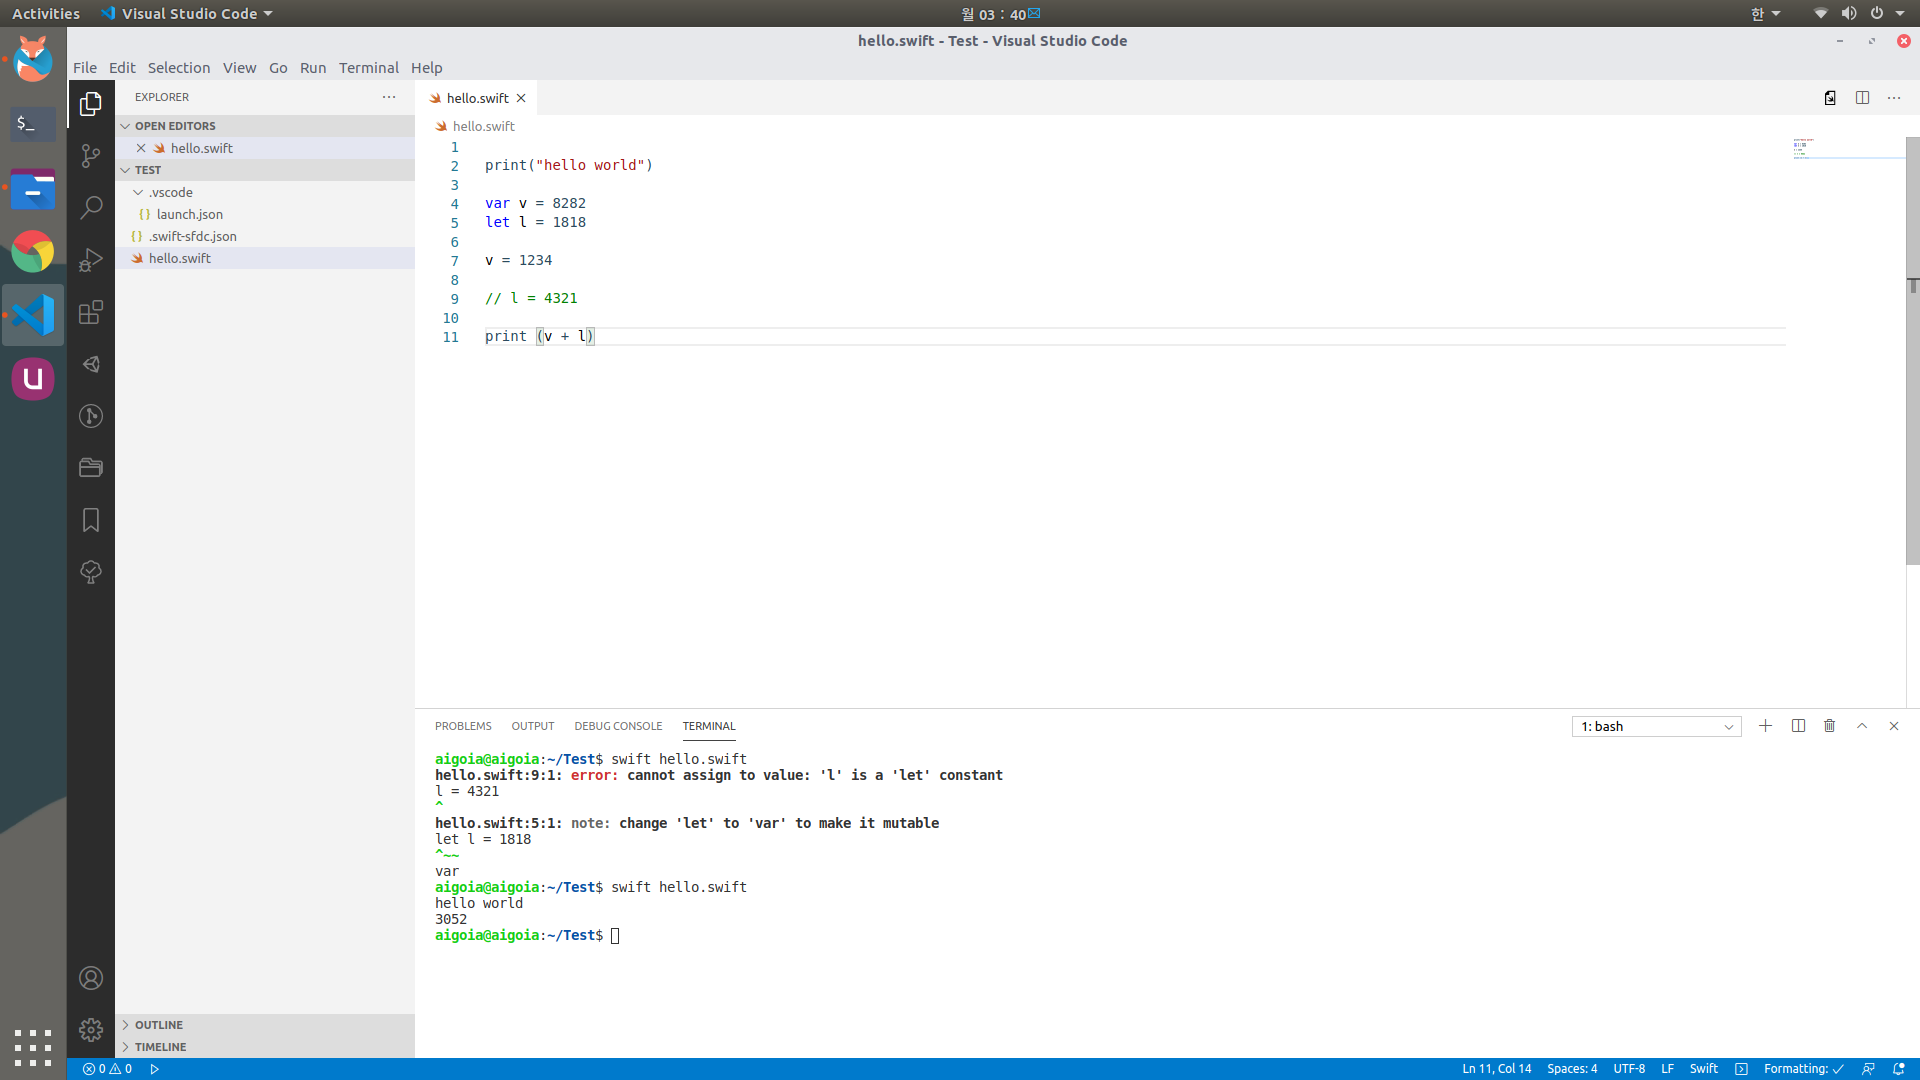
Task: Open the Manage settings gear
Action: click(91, 1029)
